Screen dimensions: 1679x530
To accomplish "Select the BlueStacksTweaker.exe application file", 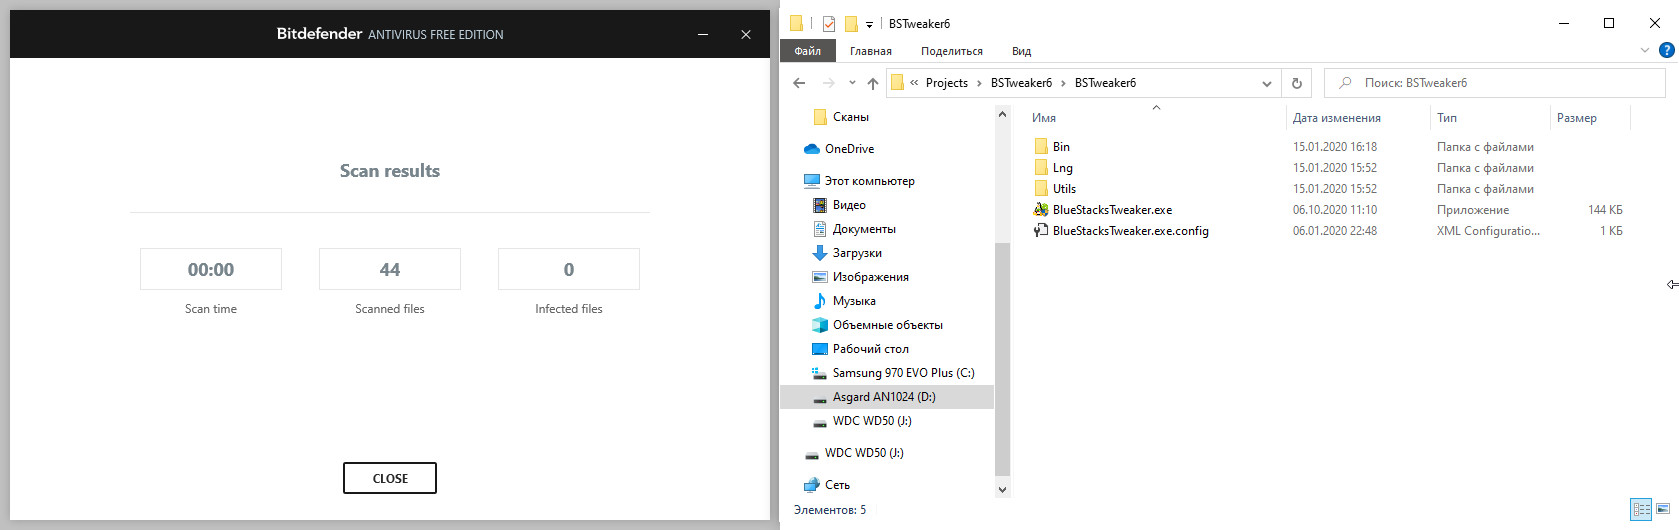I will tap(1112, 210).
